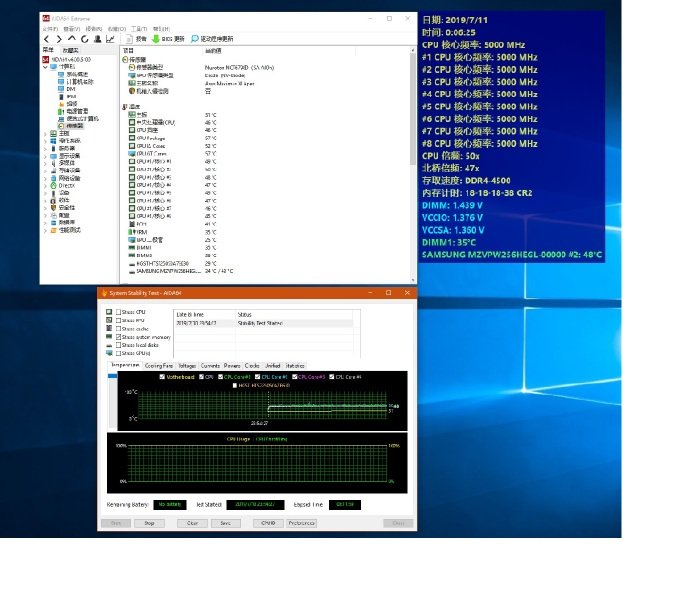Expand the Benchmark tree node
The height and width of the screenshot is (597, 690).
click(x=44, y=230)
